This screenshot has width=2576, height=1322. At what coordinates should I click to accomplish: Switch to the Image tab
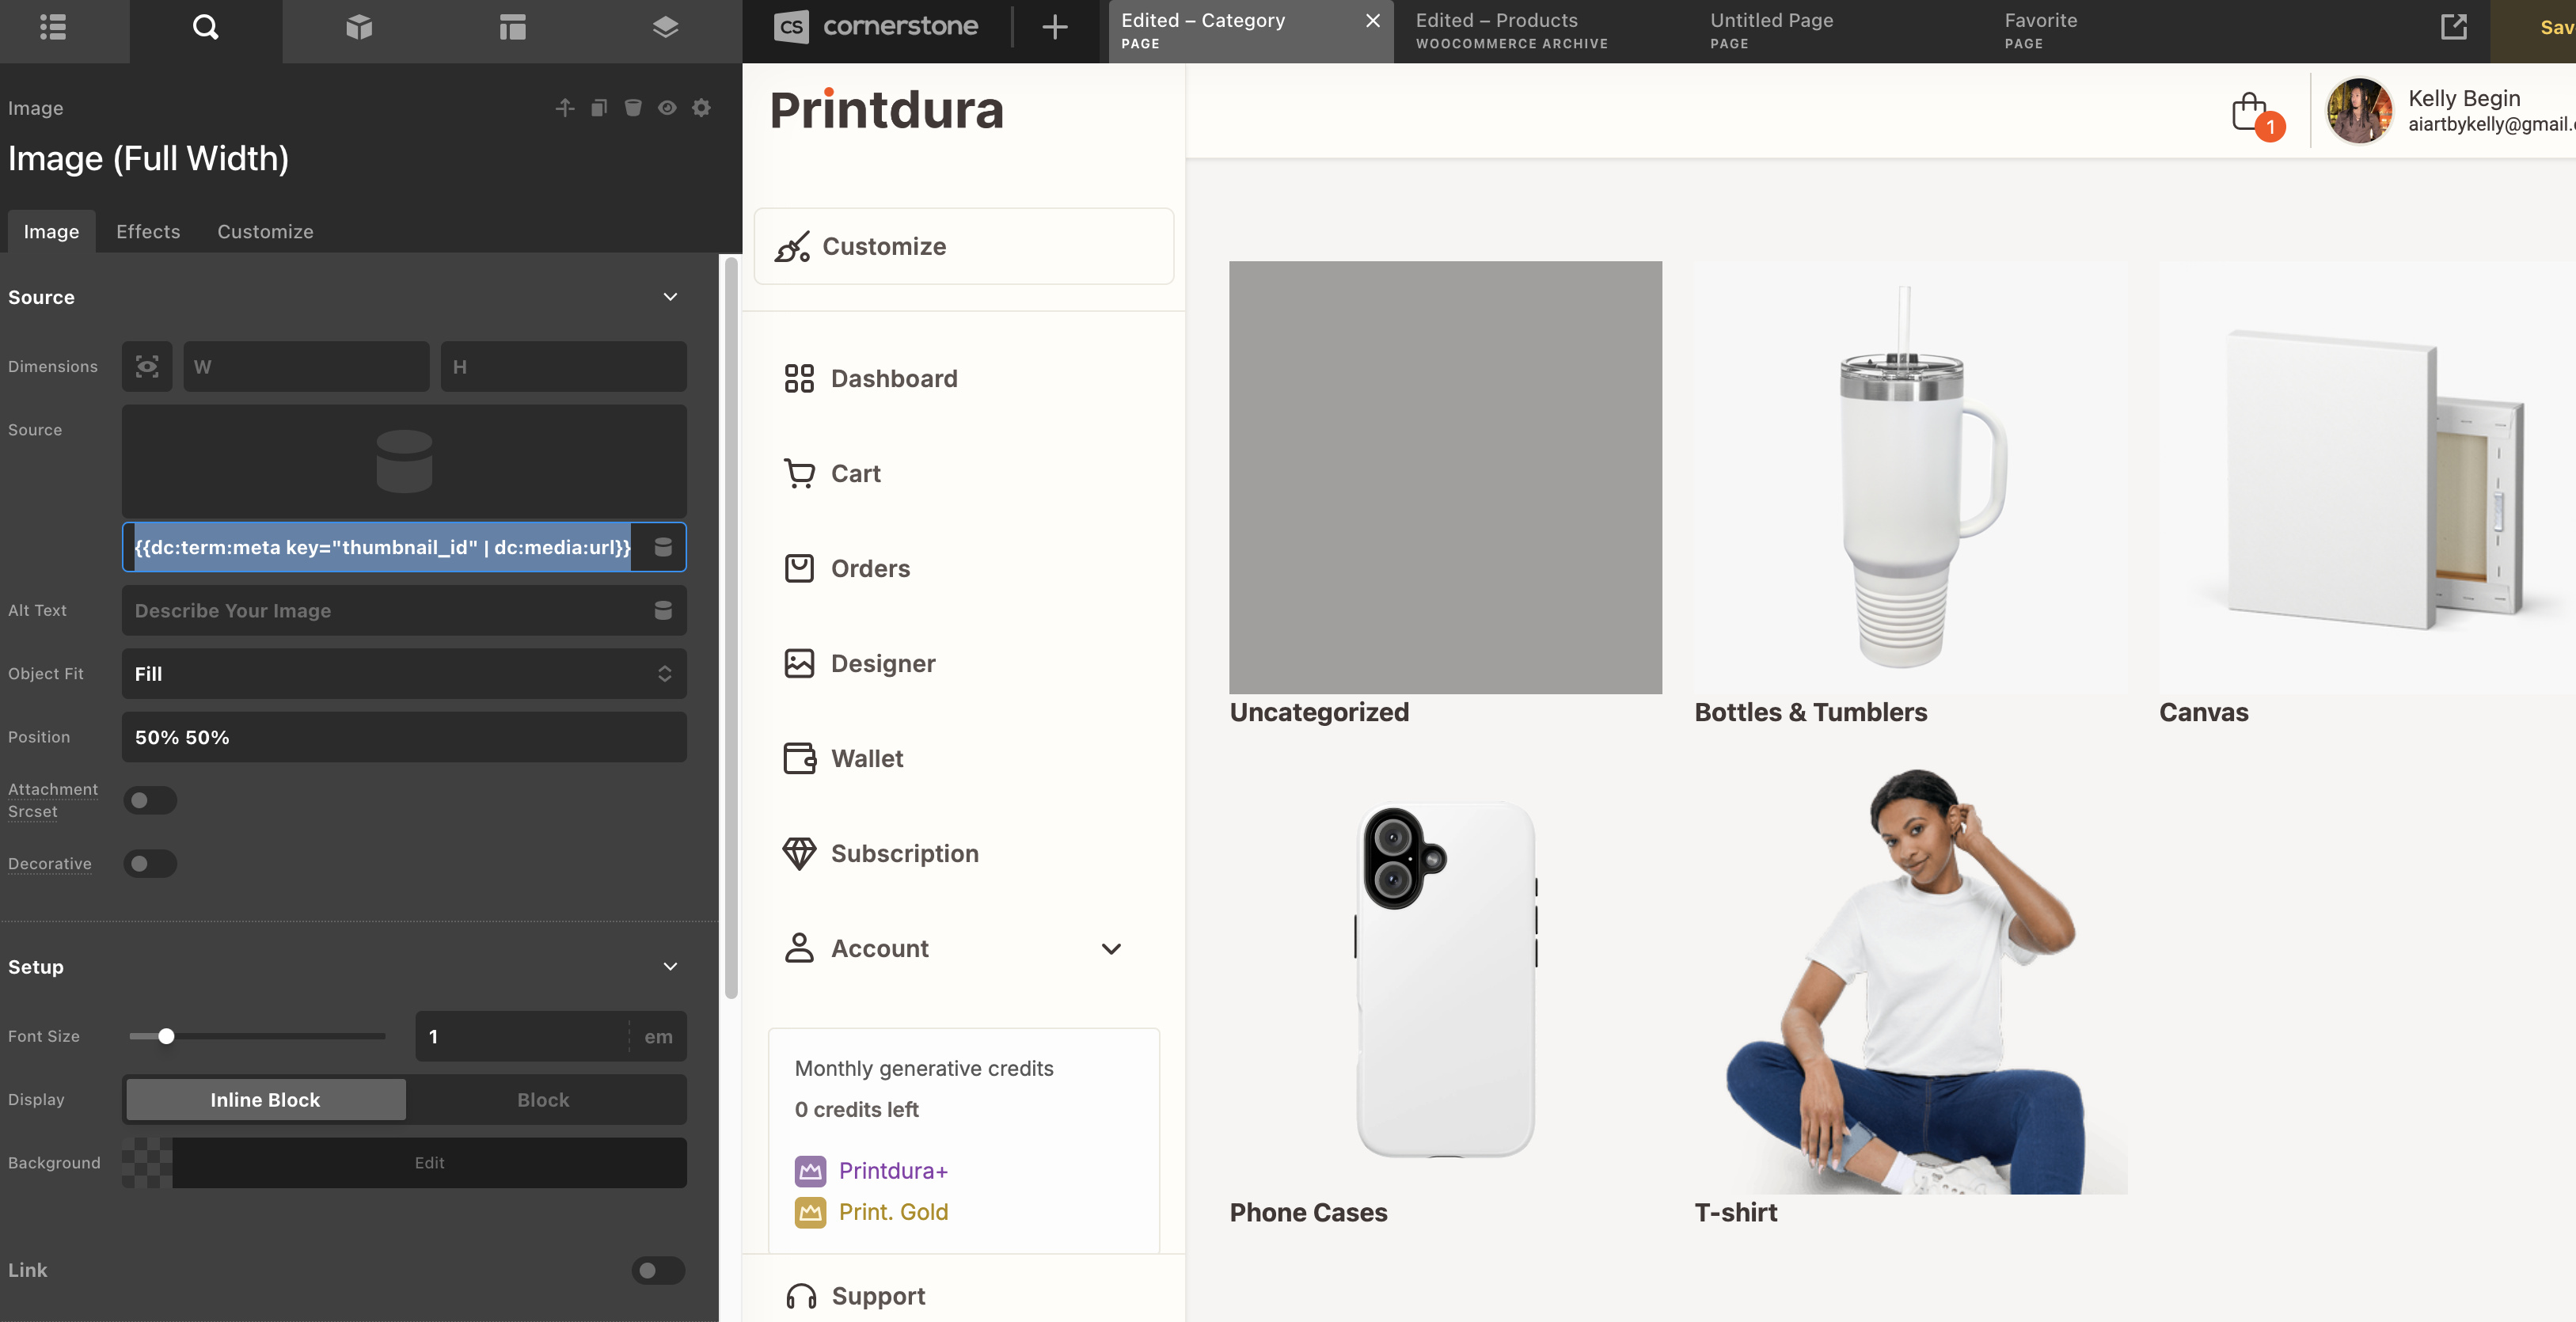pyautogui.click(x=51, y=231)
